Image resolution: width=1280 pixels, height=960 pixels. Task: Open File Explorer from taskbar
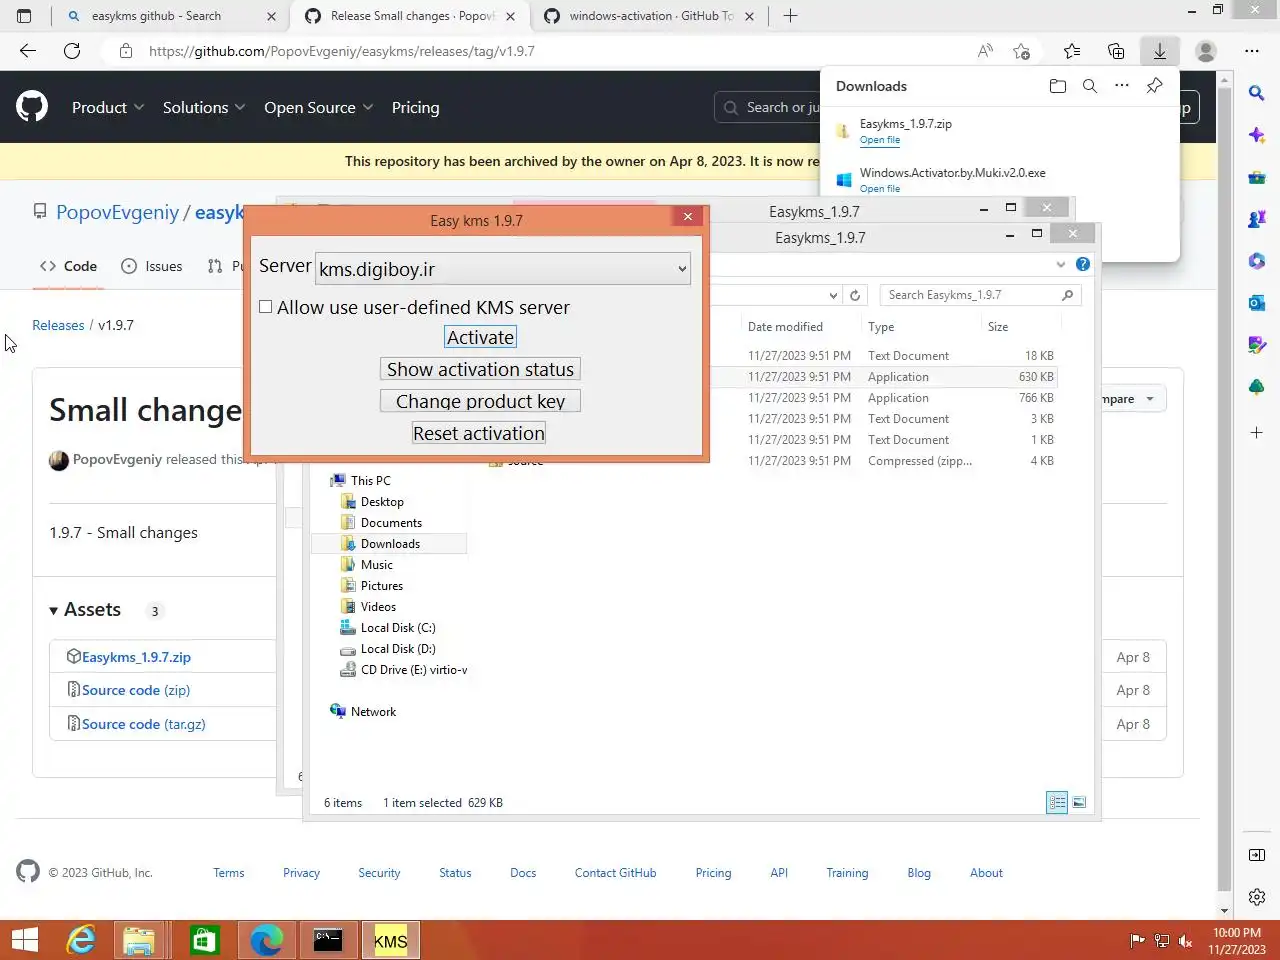pos(139,940)
